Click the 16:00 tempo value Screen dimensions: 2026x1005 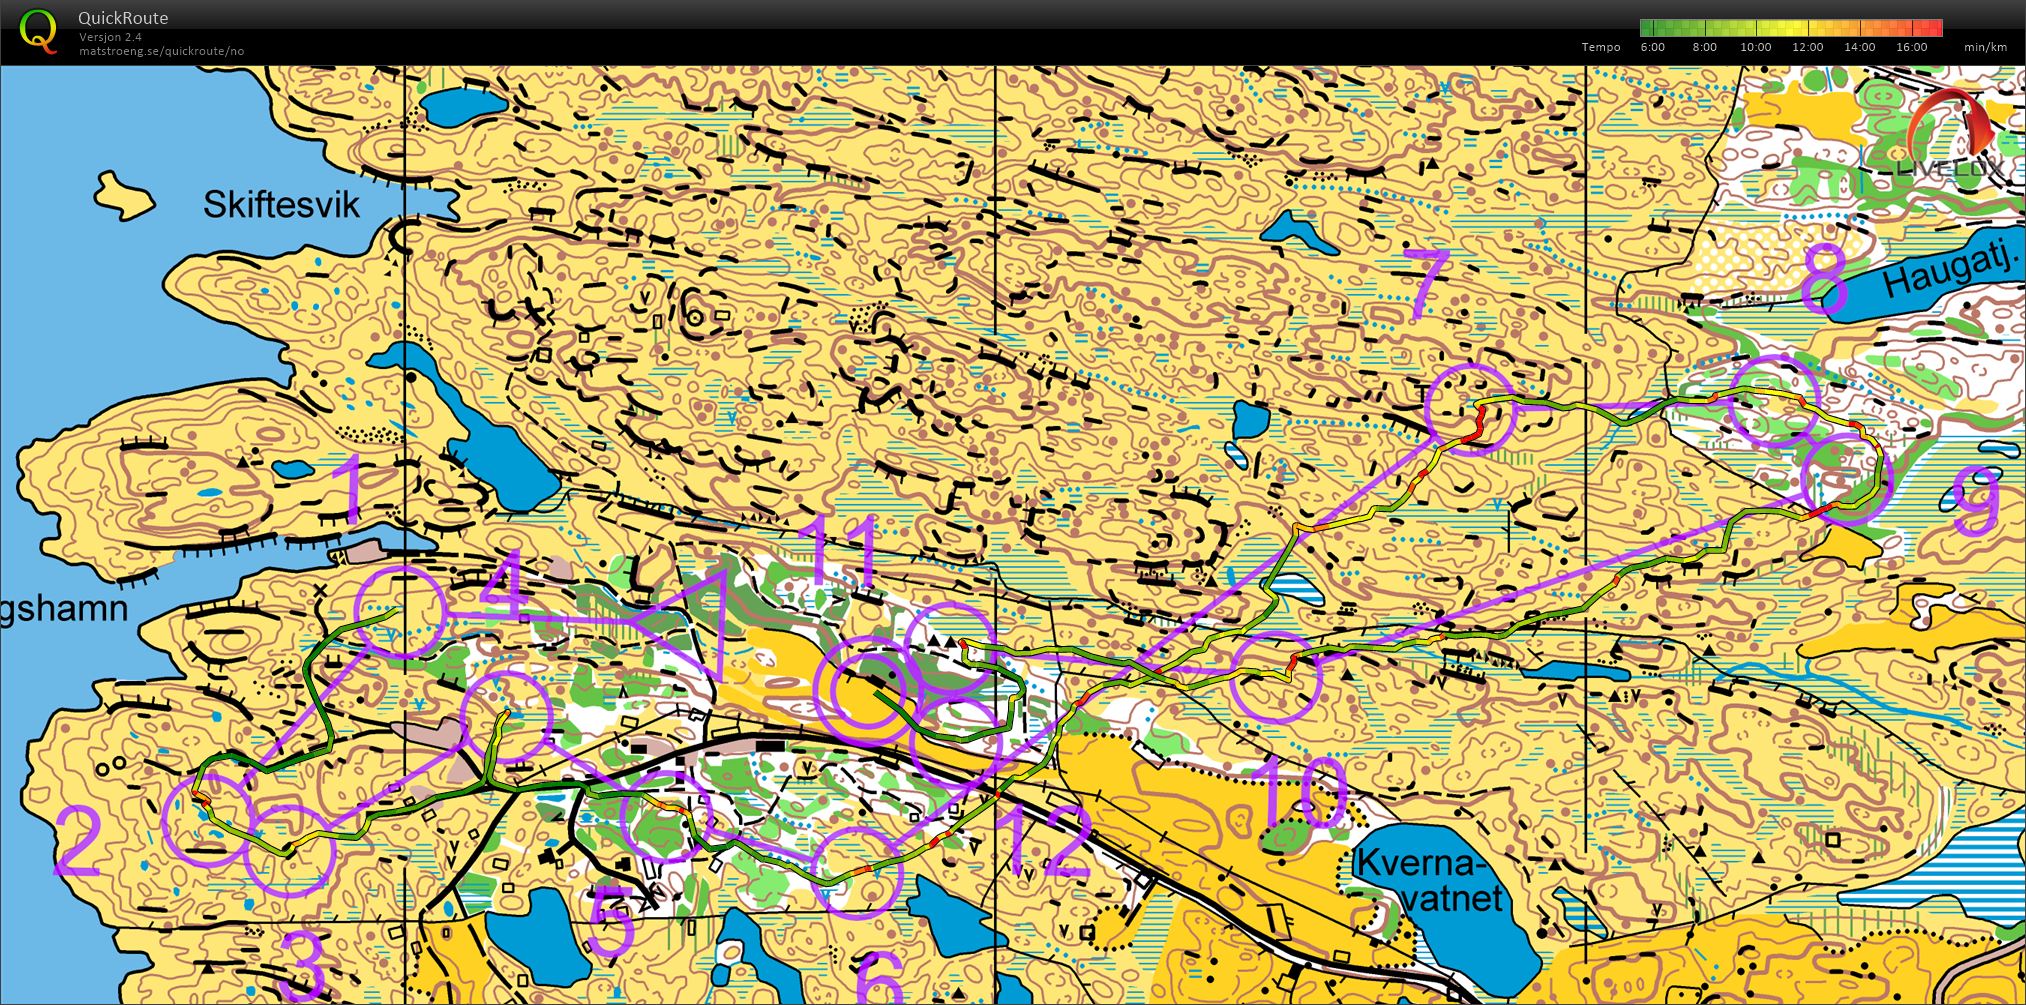click(1911, 47)
